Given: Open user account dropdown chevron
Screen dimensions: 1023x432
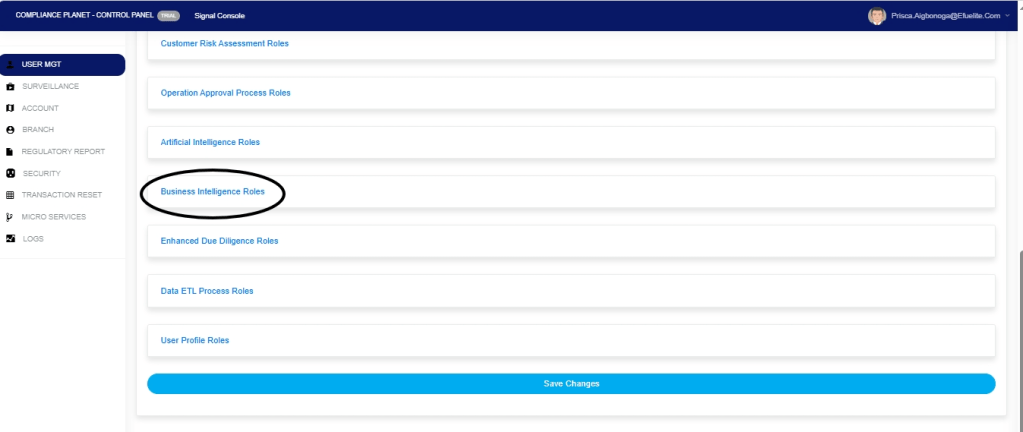Looking at the screenshot, I should 1008,16.
